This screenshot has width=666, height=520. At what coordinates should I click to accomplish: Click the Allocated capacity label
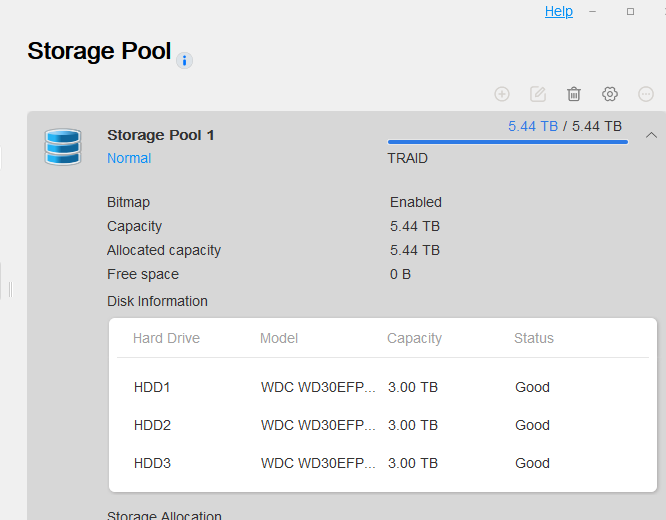pyautogui.click(x=164, y=250)
